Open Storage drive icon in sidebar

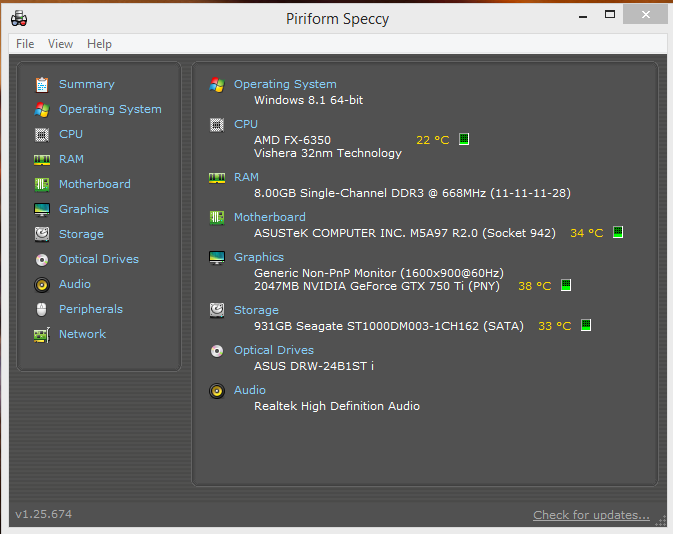(42, 234)
